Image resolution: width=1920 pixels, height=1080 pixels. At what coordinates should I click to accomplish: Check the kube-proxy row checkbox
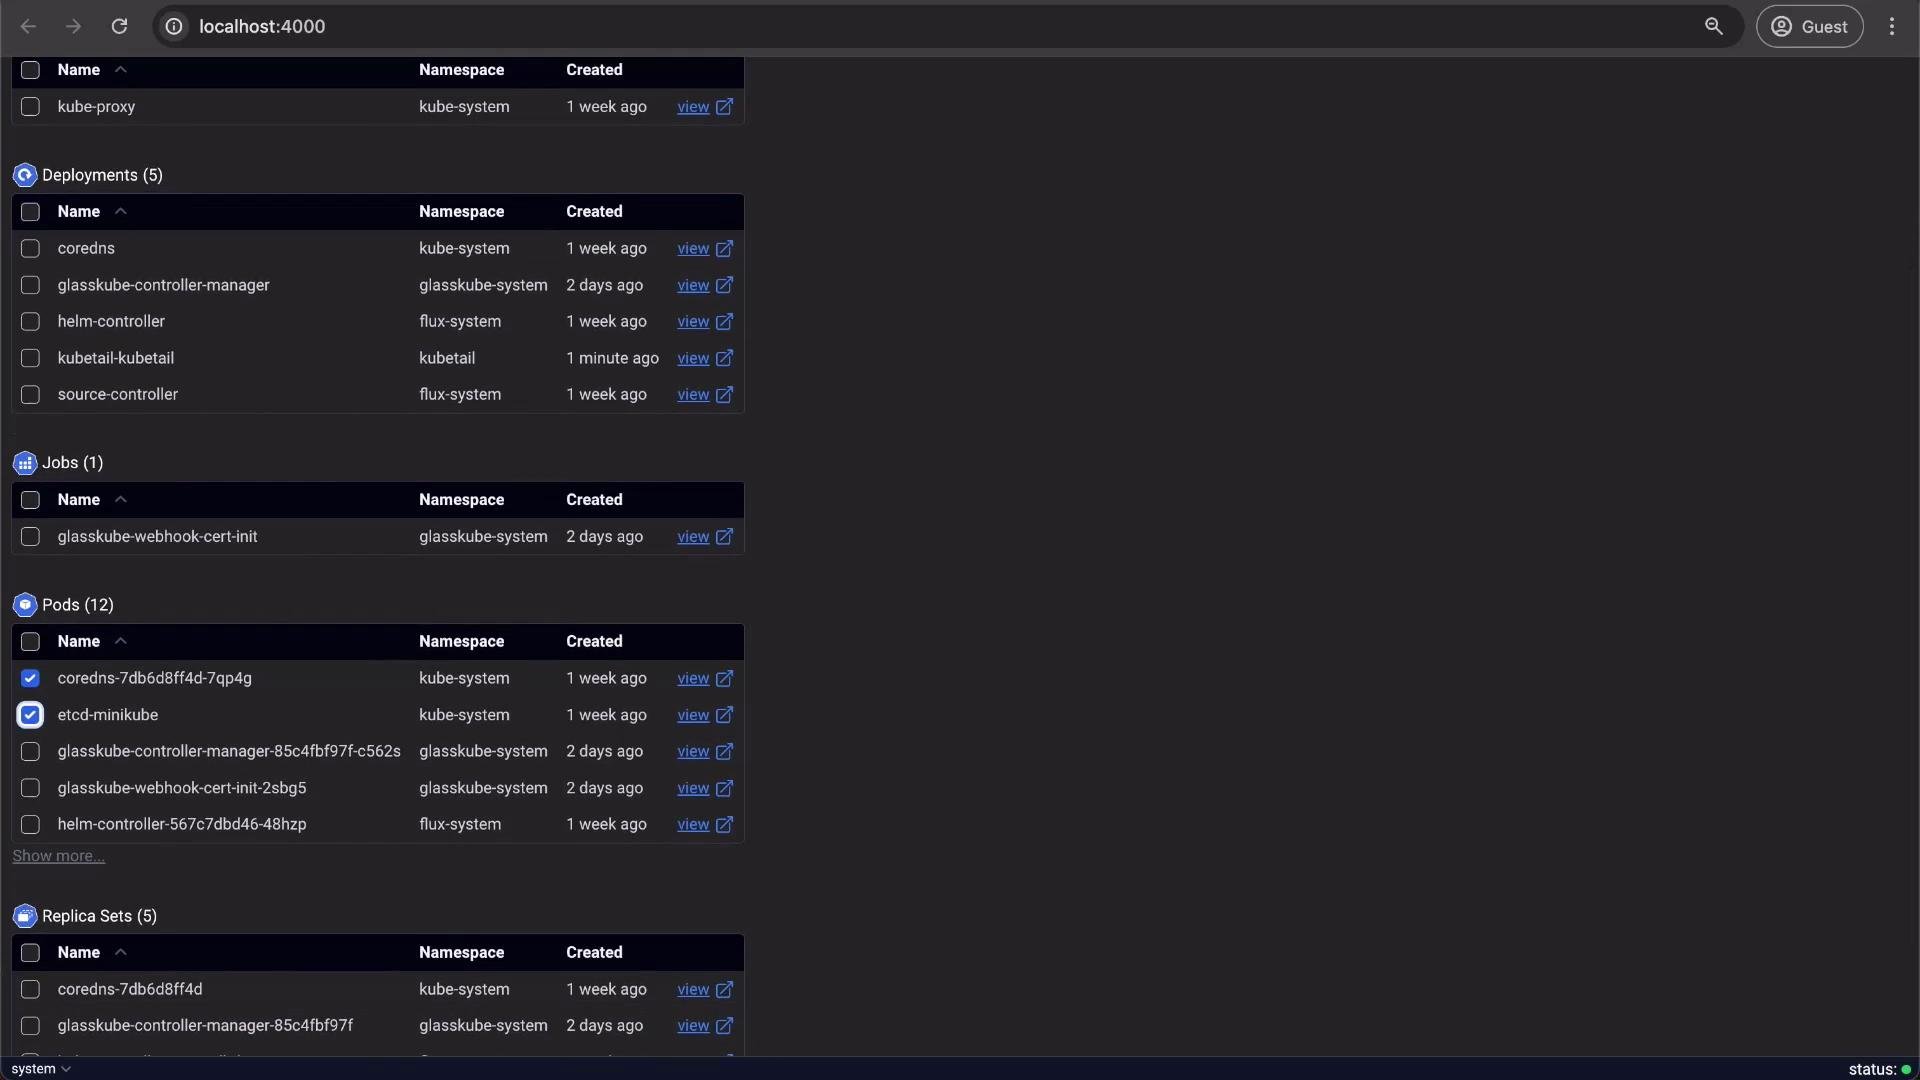coord(30,106)
